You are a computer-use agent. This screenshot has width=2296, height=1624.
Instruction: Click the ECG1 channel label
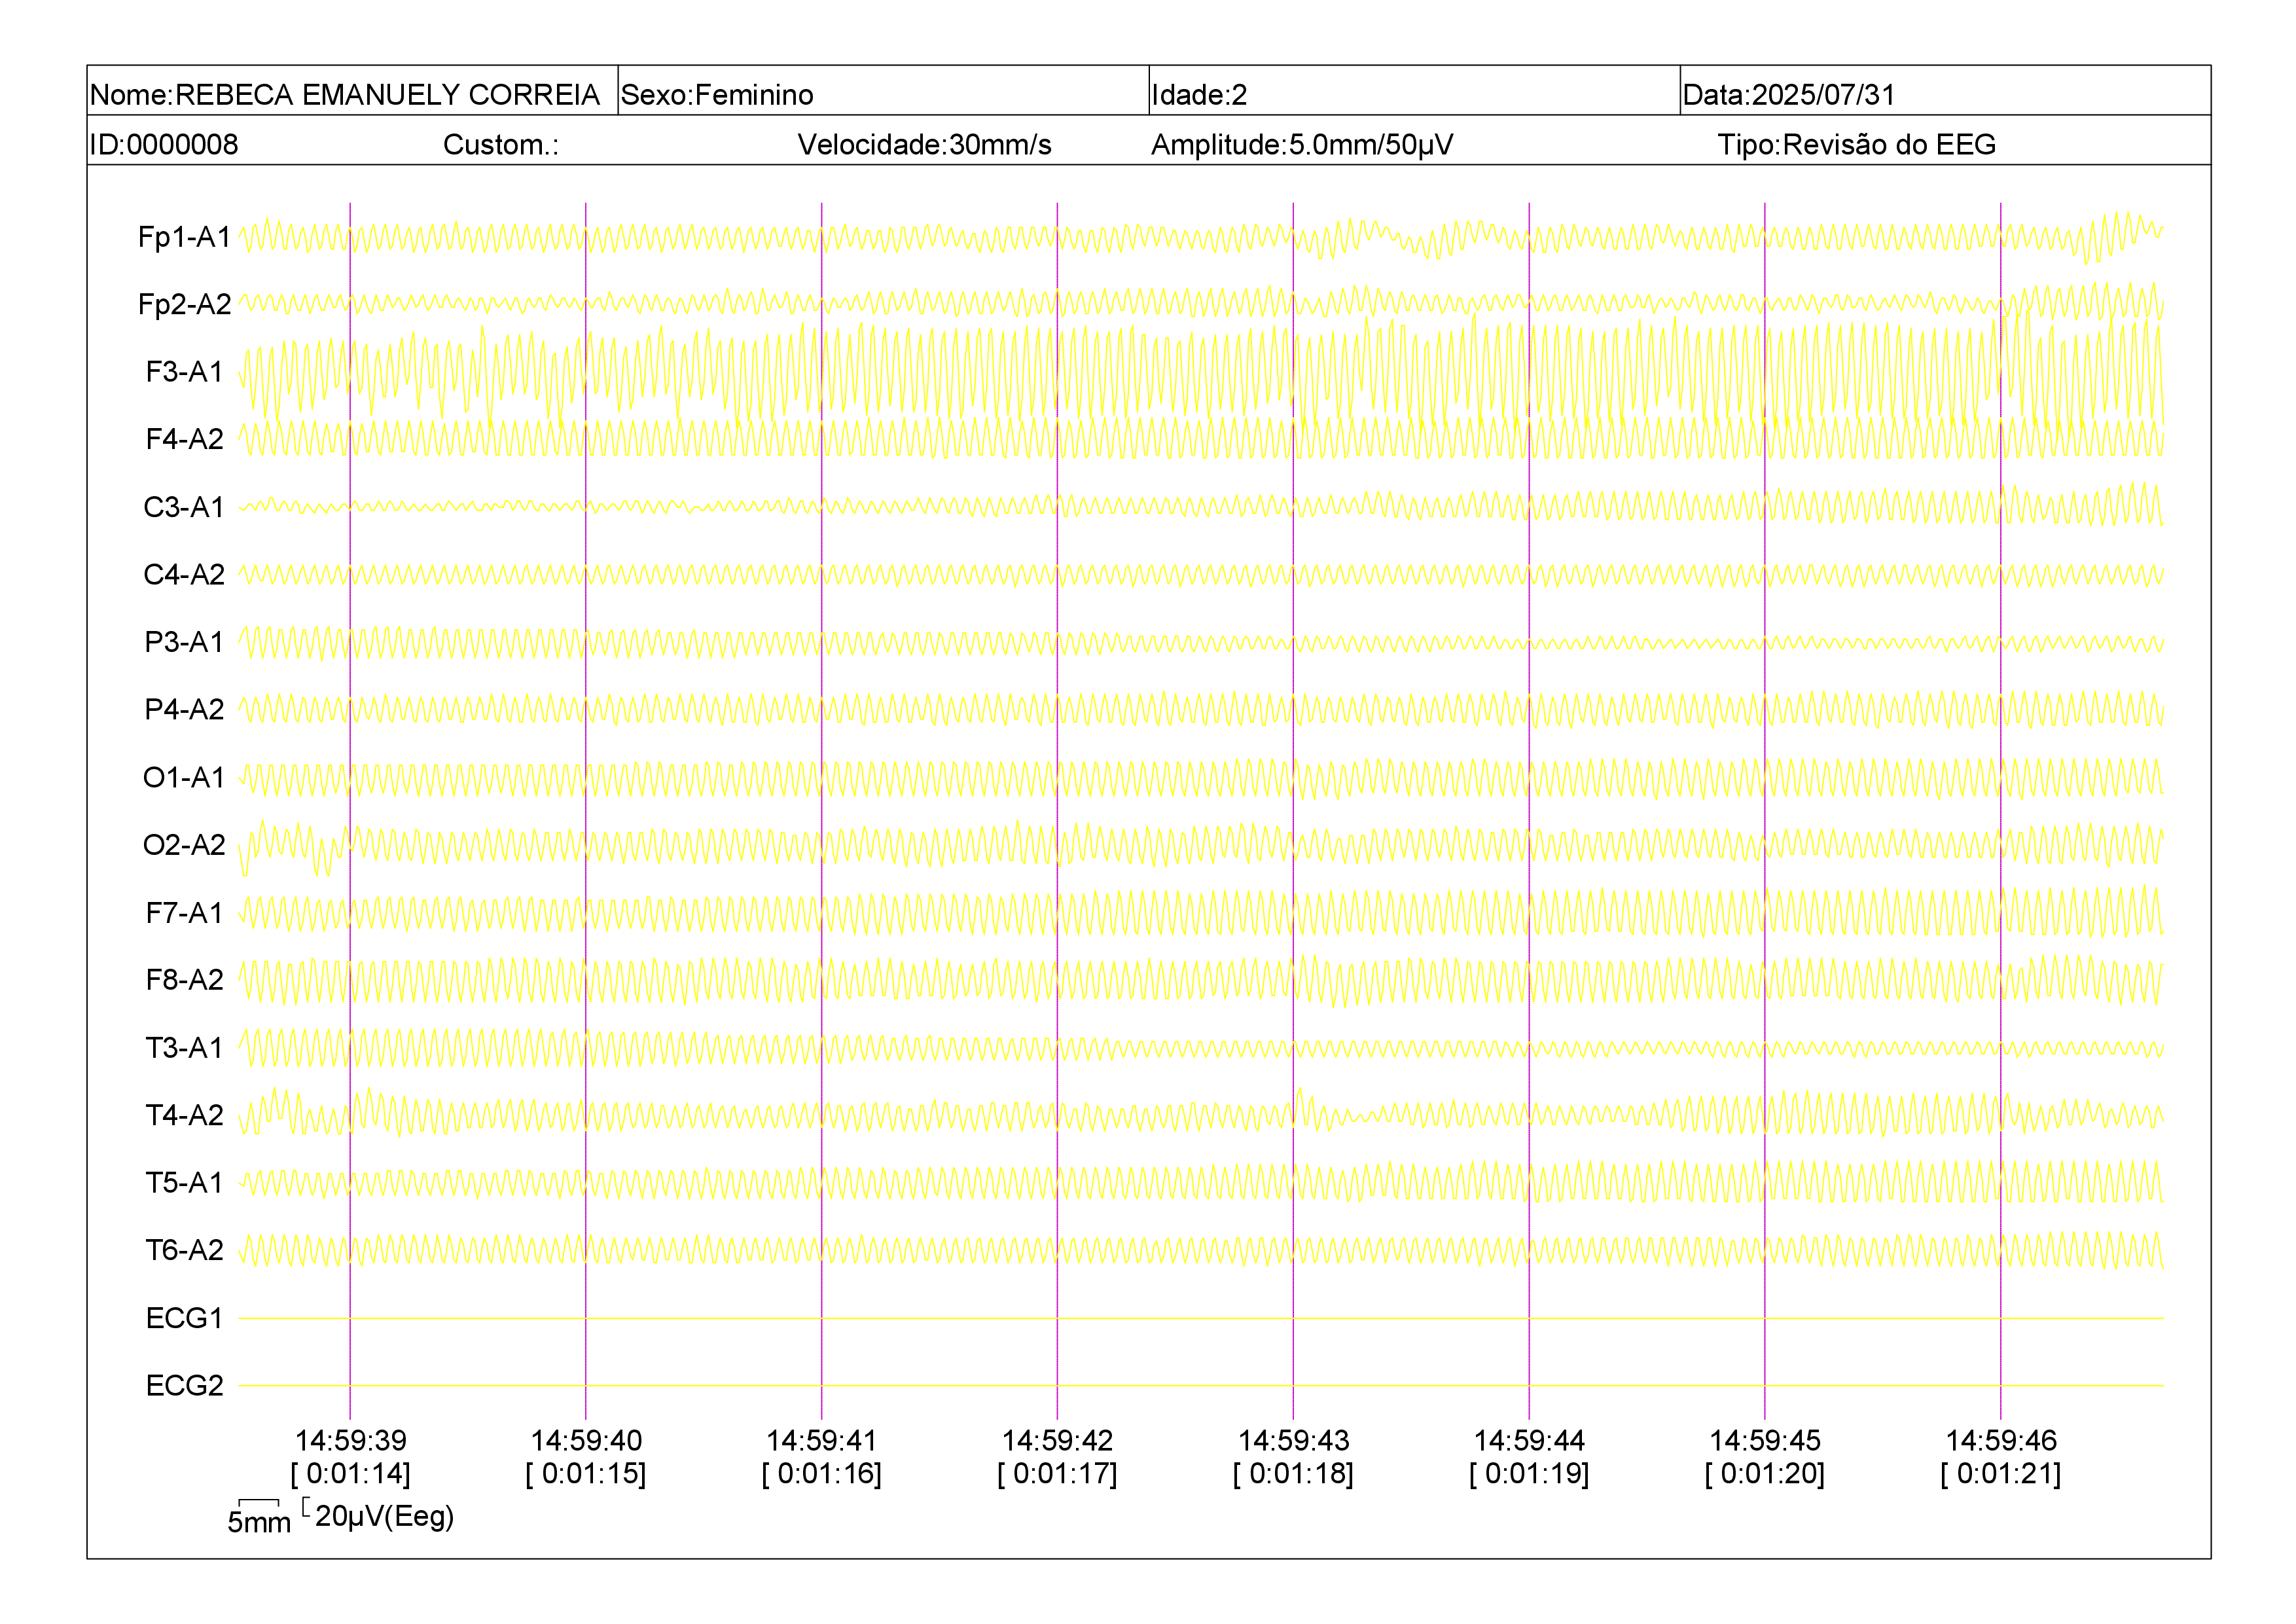point(184,1318)
